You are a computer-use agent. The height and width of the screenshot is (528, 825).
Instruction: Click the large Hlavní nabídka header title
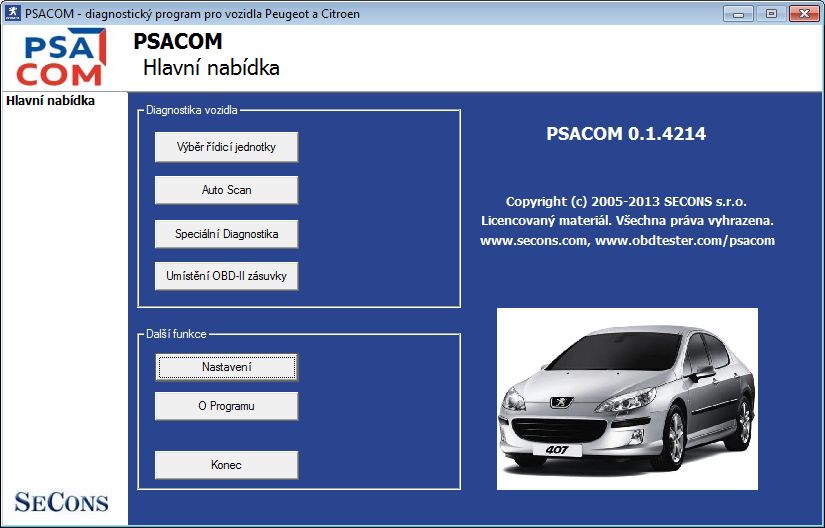(211, 68)
